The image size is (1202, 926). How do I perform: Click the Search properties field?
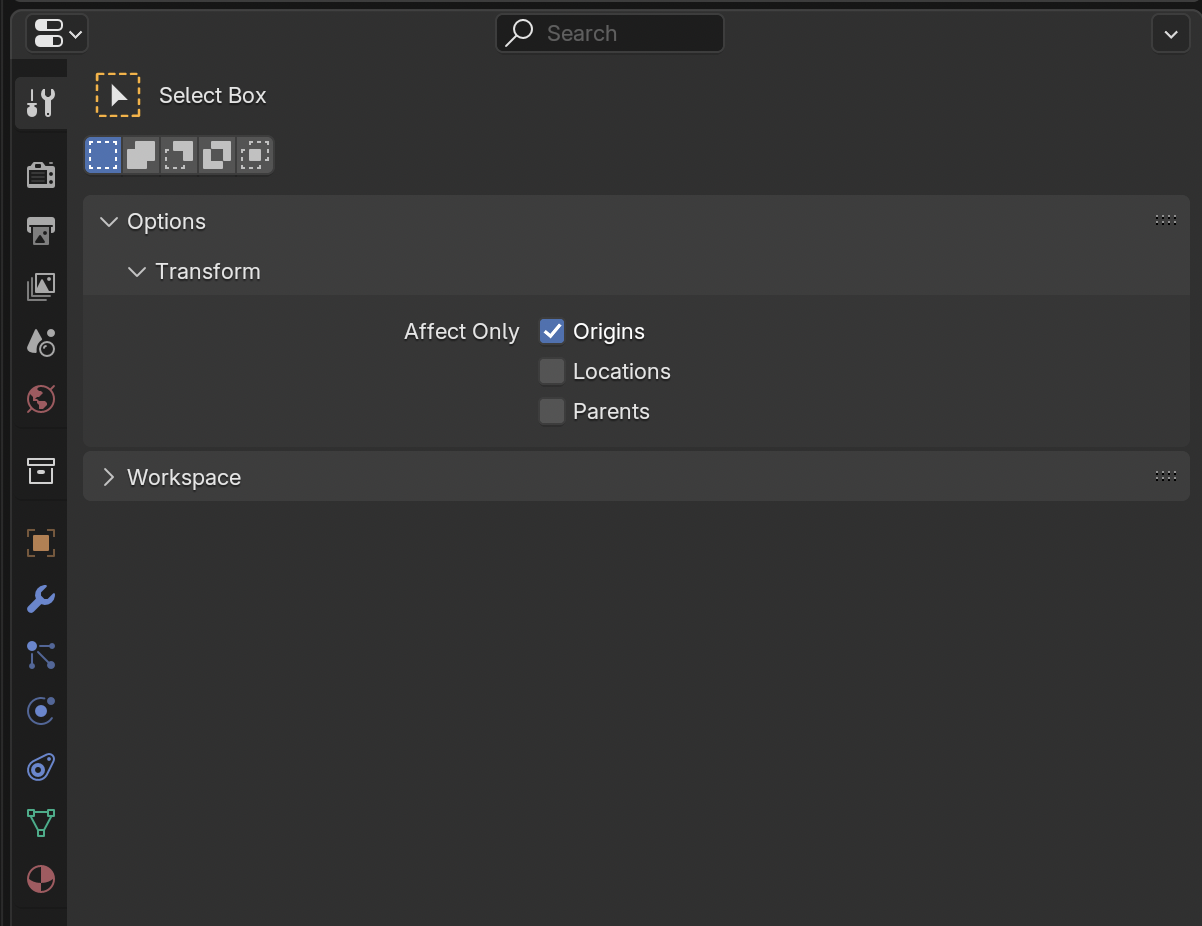point(610,33)
